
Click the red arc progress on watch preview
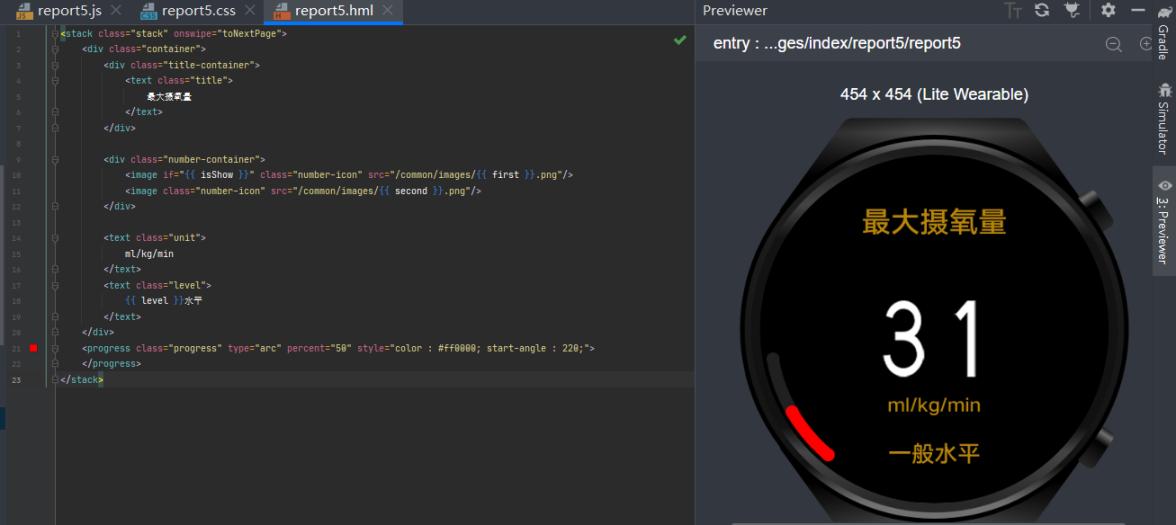(808, 433)
